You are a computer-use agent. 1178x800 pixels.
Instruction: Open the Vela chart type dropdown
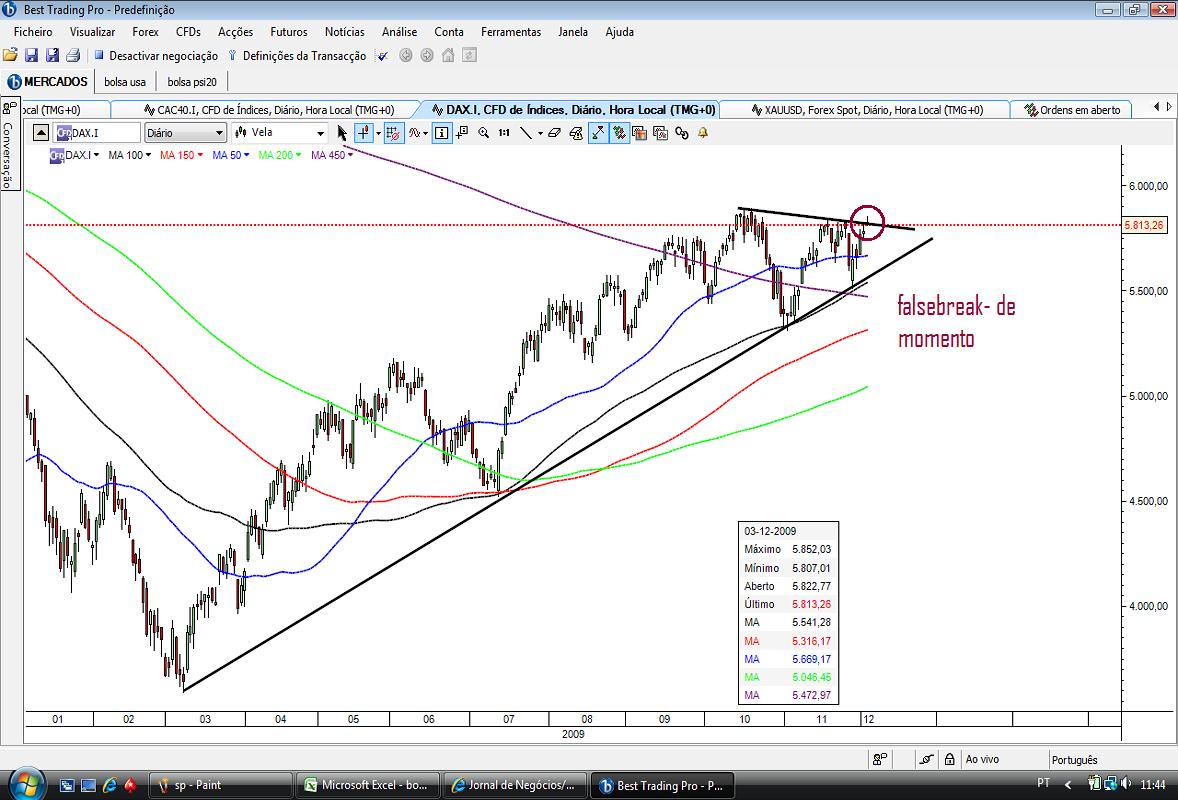point(279,133)
